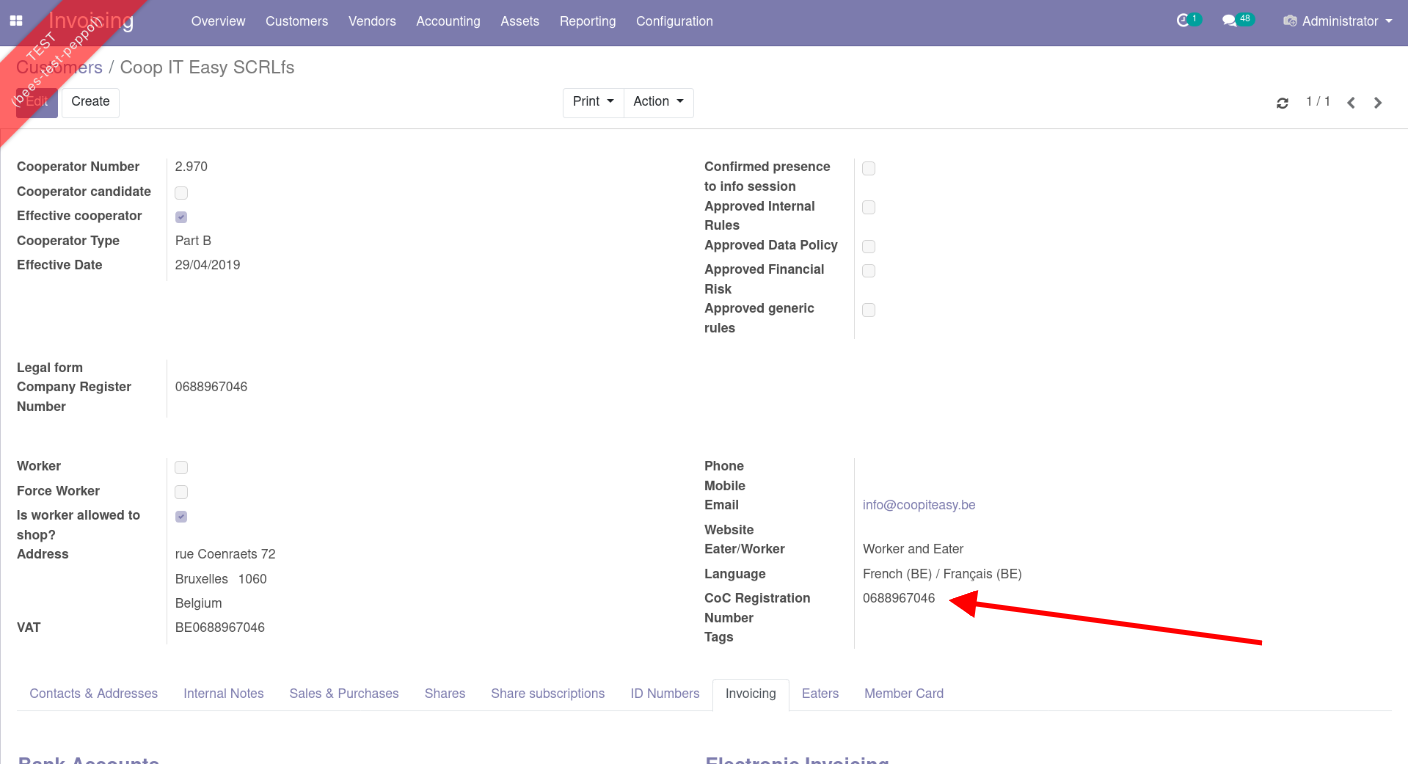Open the Administrator user menu
Screen dimensions: 1408x764
1338,21
